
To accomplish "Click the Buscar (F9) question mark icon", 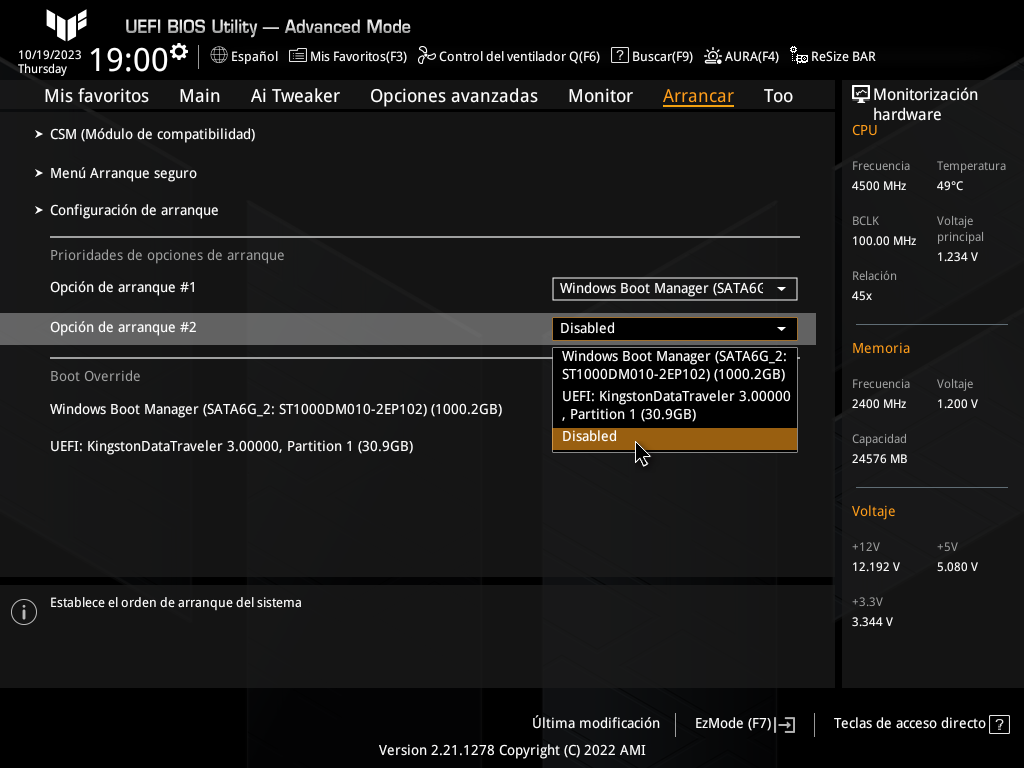I will click(620, 56).
